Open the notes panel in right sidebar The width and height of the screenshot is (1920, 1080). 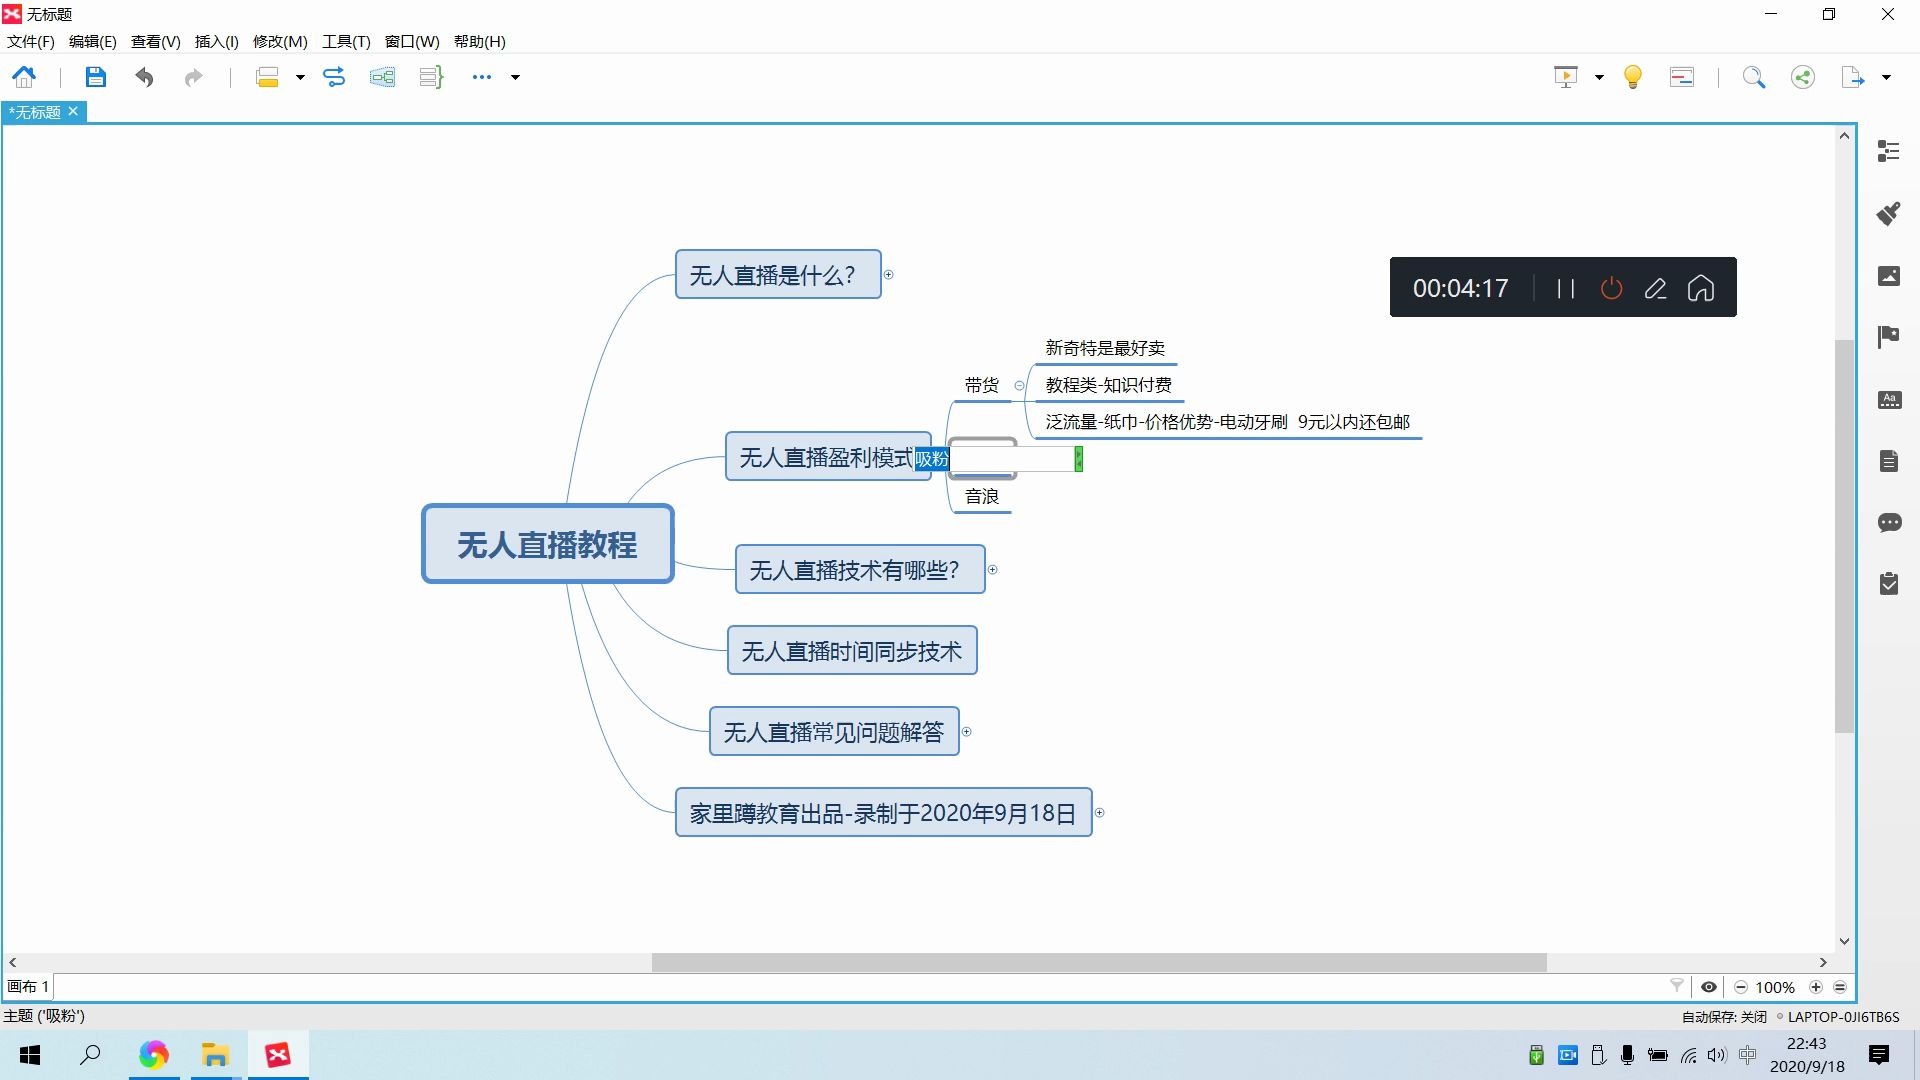[x=1888, y=460]
